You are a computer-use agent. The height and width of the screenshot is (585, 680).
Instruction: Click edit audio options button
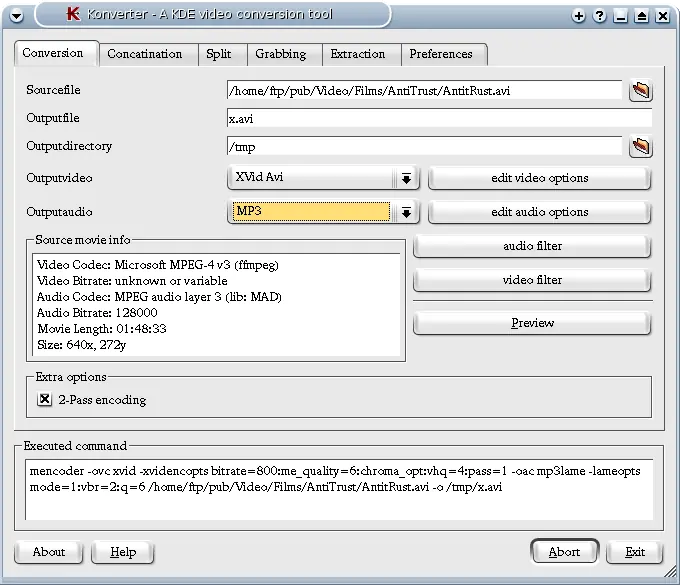coord(539,212)
